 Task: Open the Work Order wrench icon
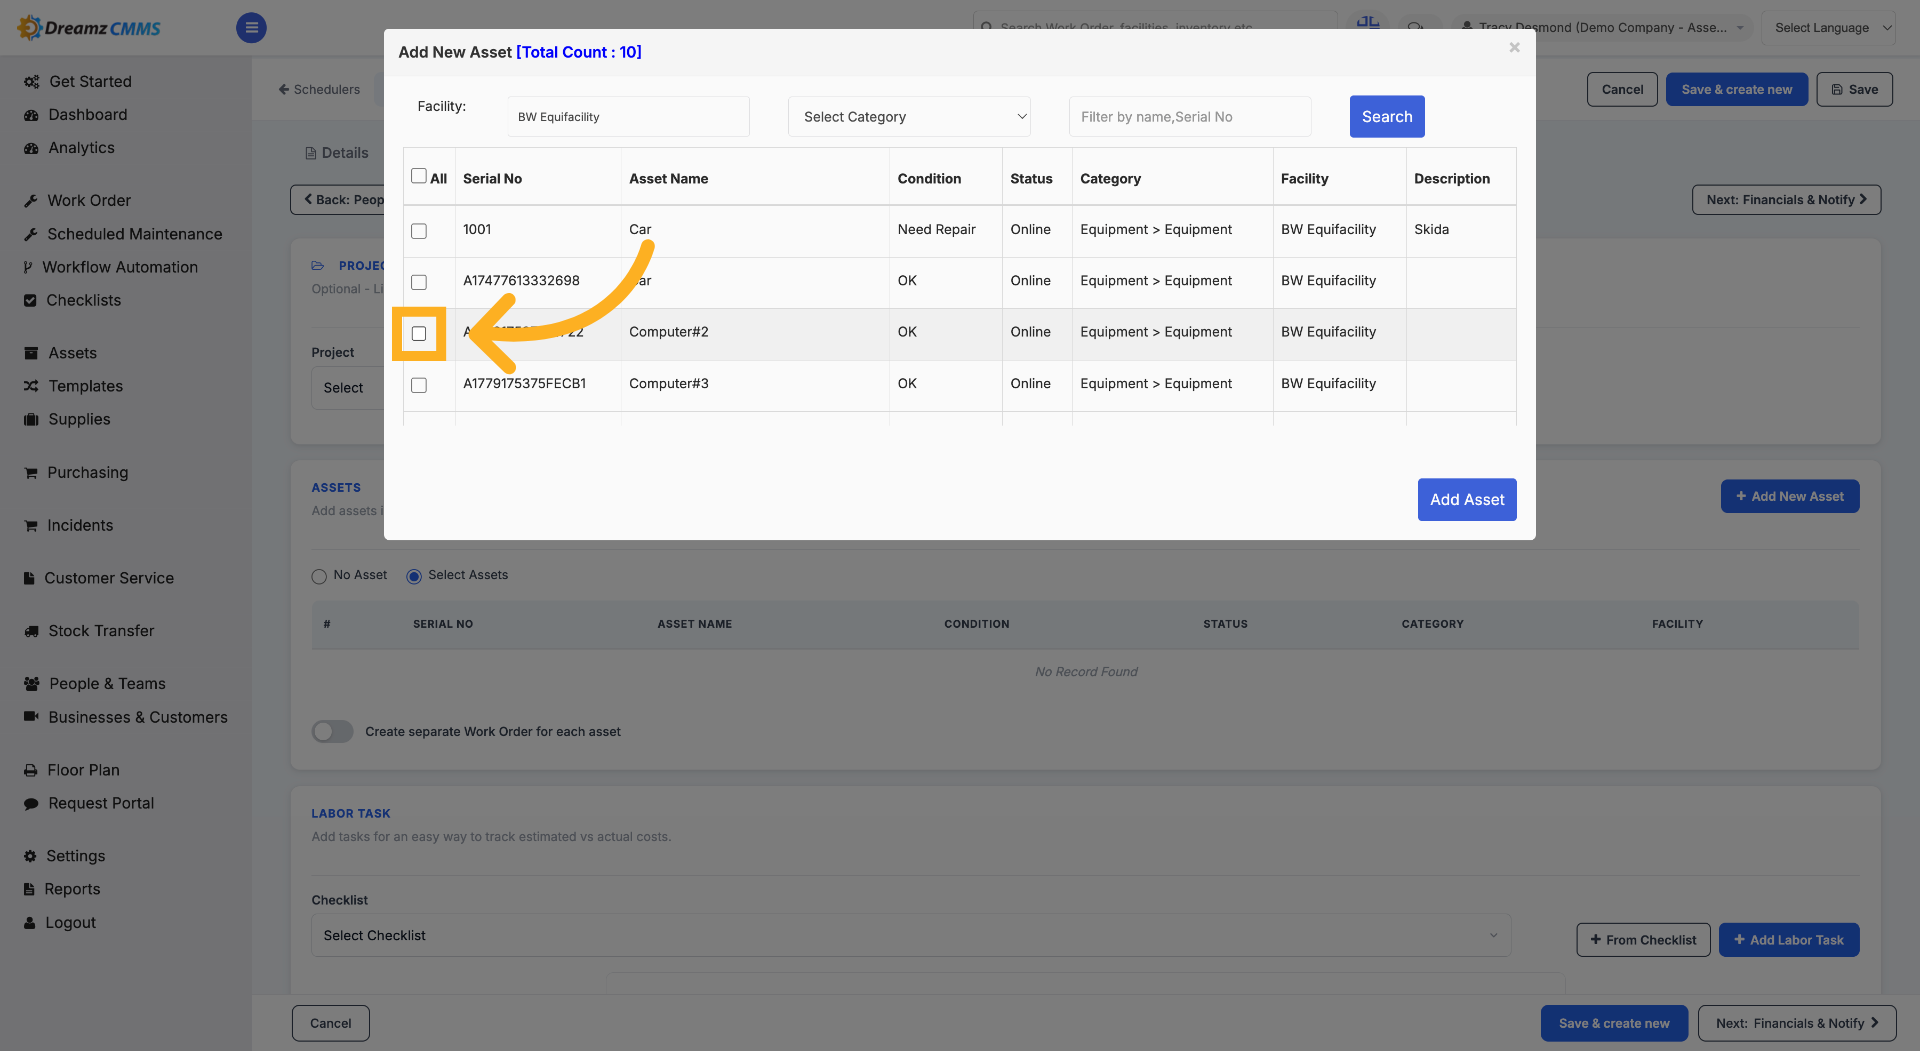point(31,201)
